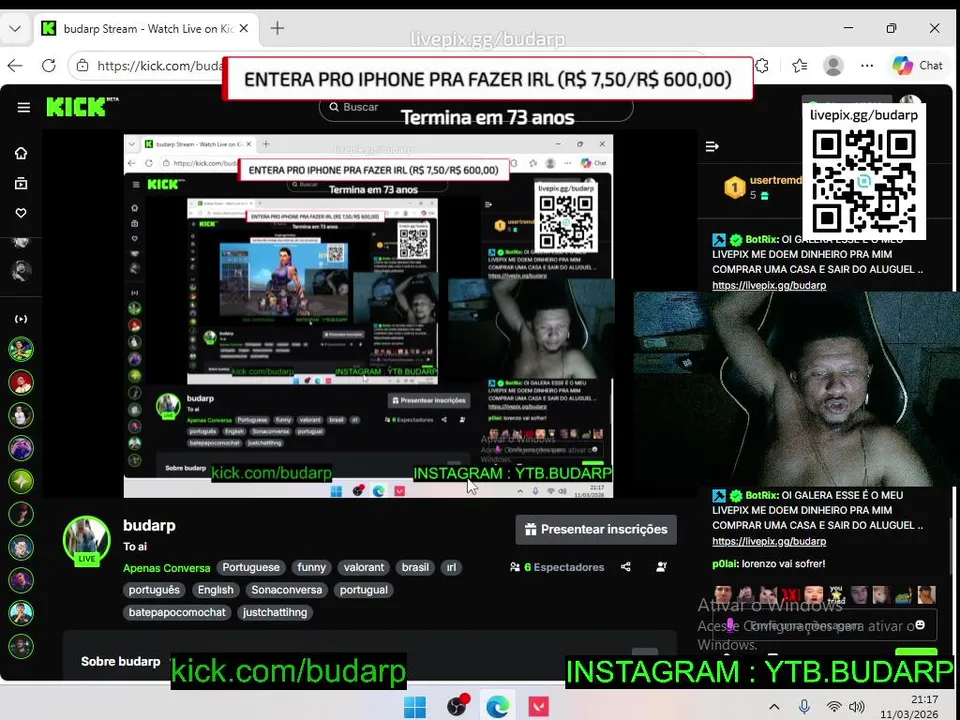Open the red app in taskbar

(539, 707)
